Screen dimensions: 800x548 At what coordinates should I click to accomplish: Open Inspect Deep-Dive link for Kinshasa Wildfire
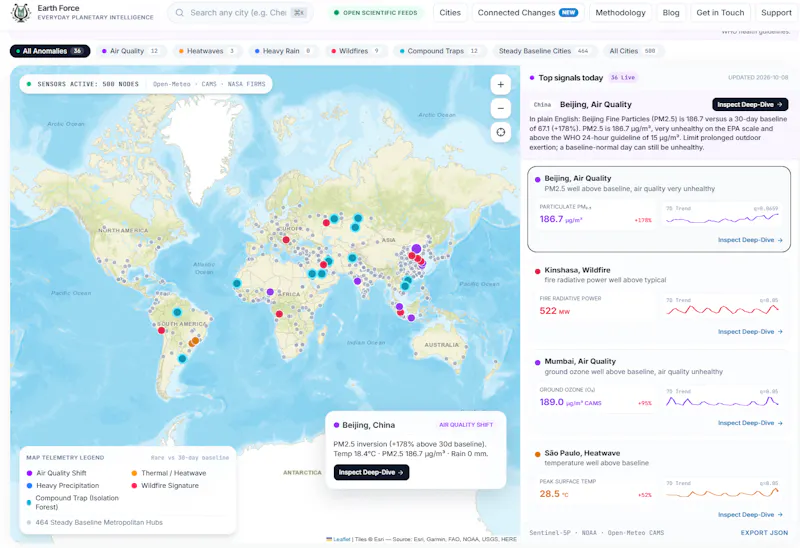[x=750, y=332]
